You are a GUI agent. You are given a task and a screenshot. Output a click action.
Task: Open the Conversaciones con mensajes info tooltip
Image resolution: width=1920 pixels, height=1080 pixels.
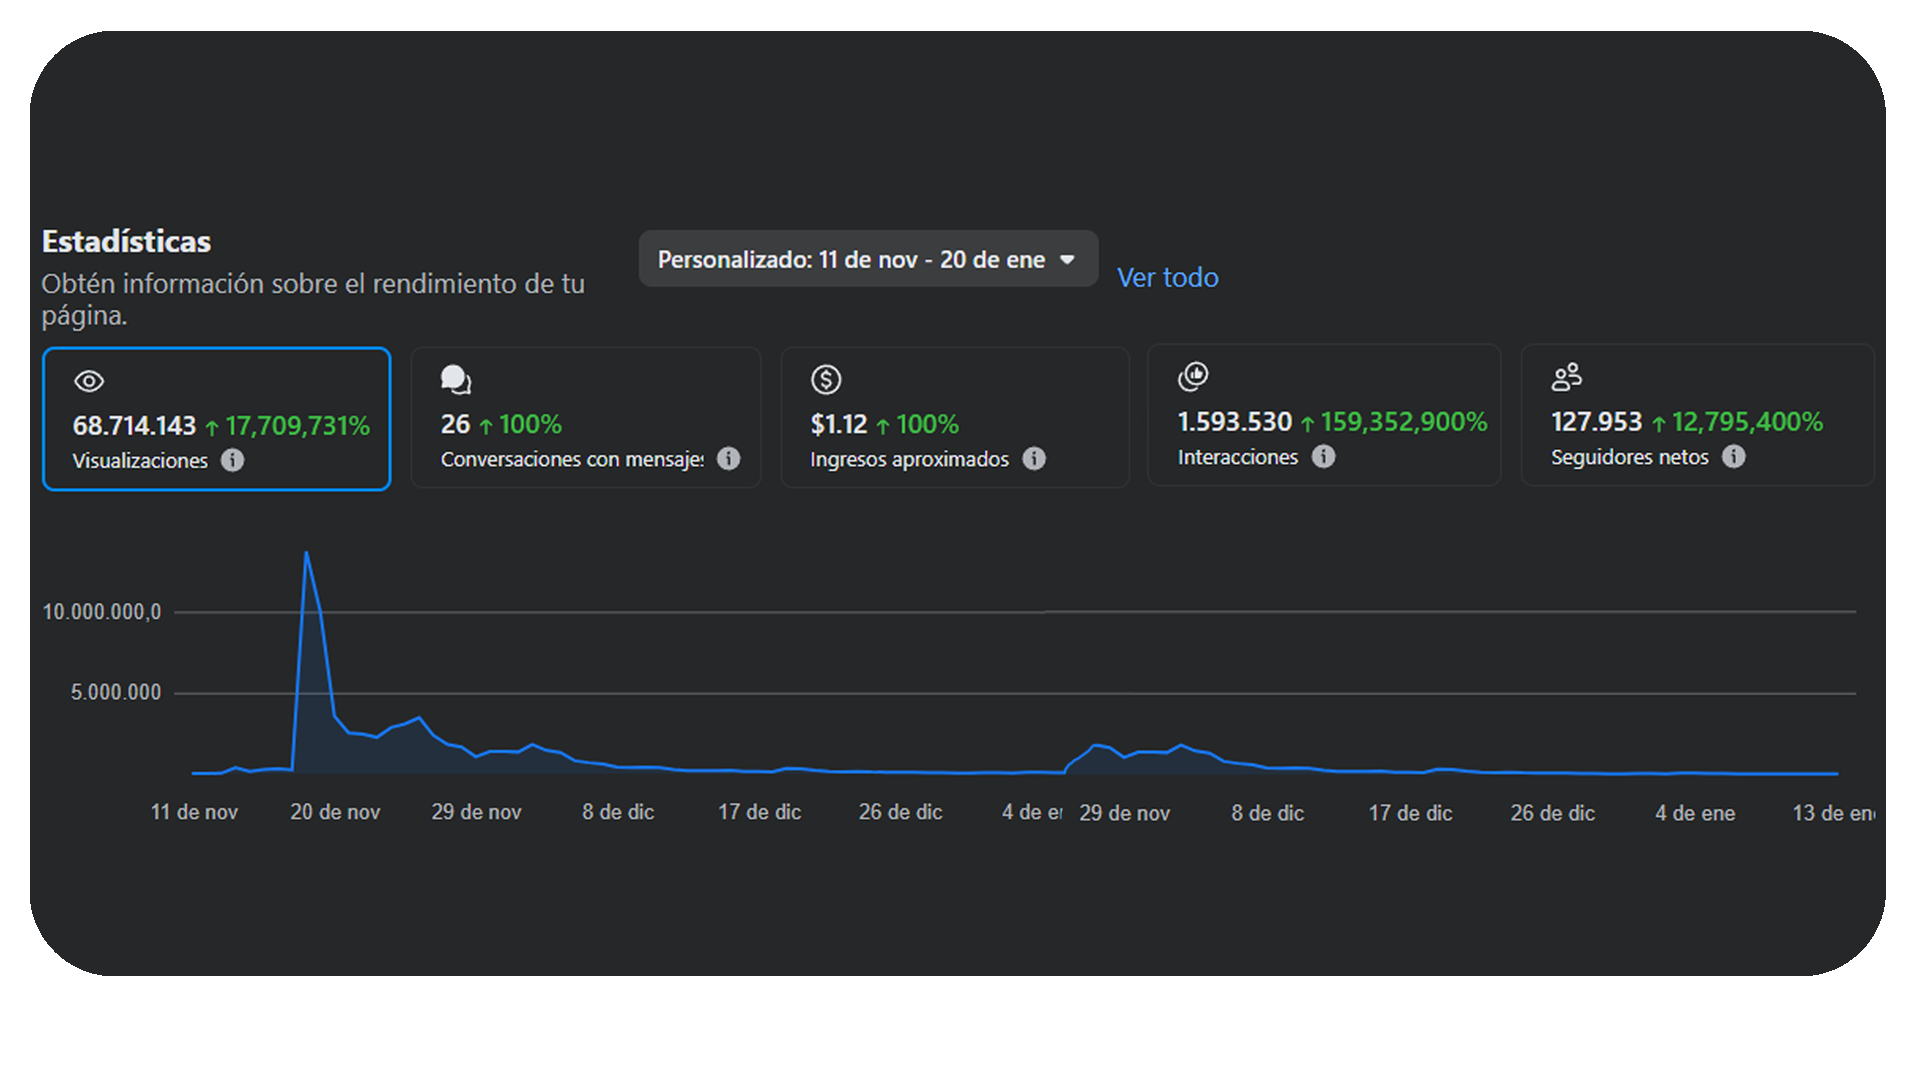coord(730,459)
